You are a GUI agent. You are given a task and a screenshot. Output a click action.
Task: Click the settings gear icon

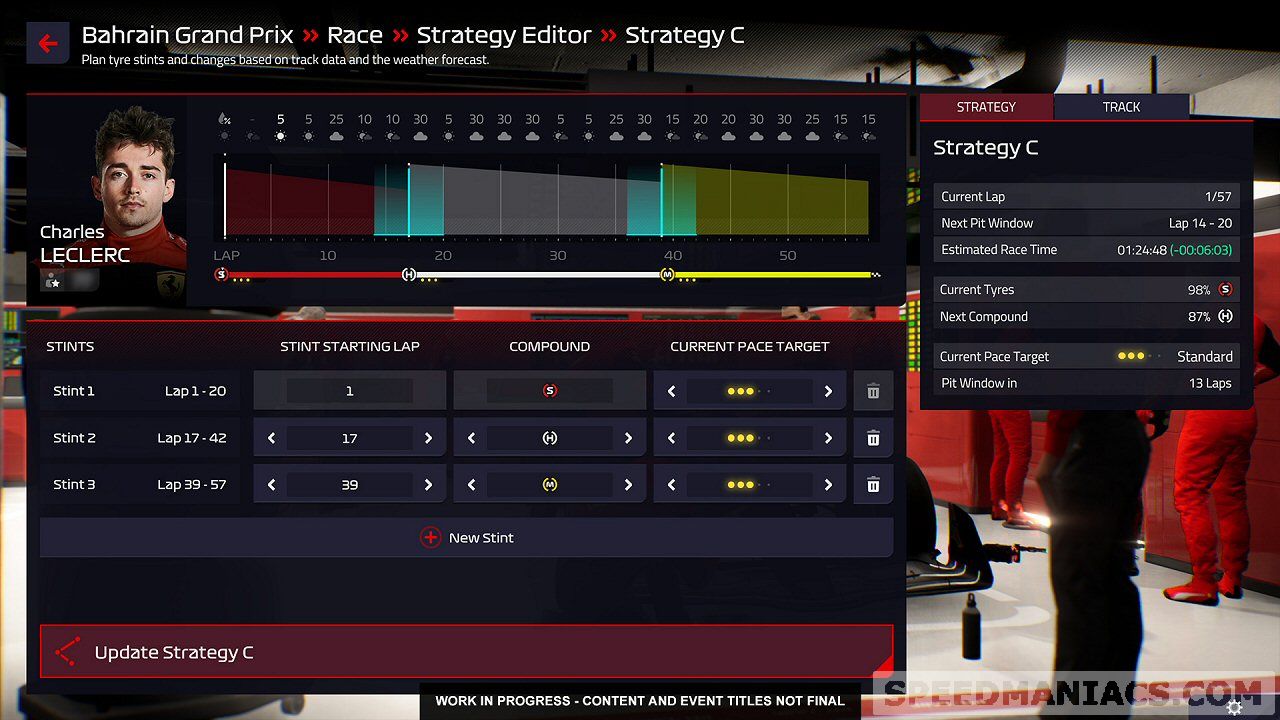tap(1235, 707)
